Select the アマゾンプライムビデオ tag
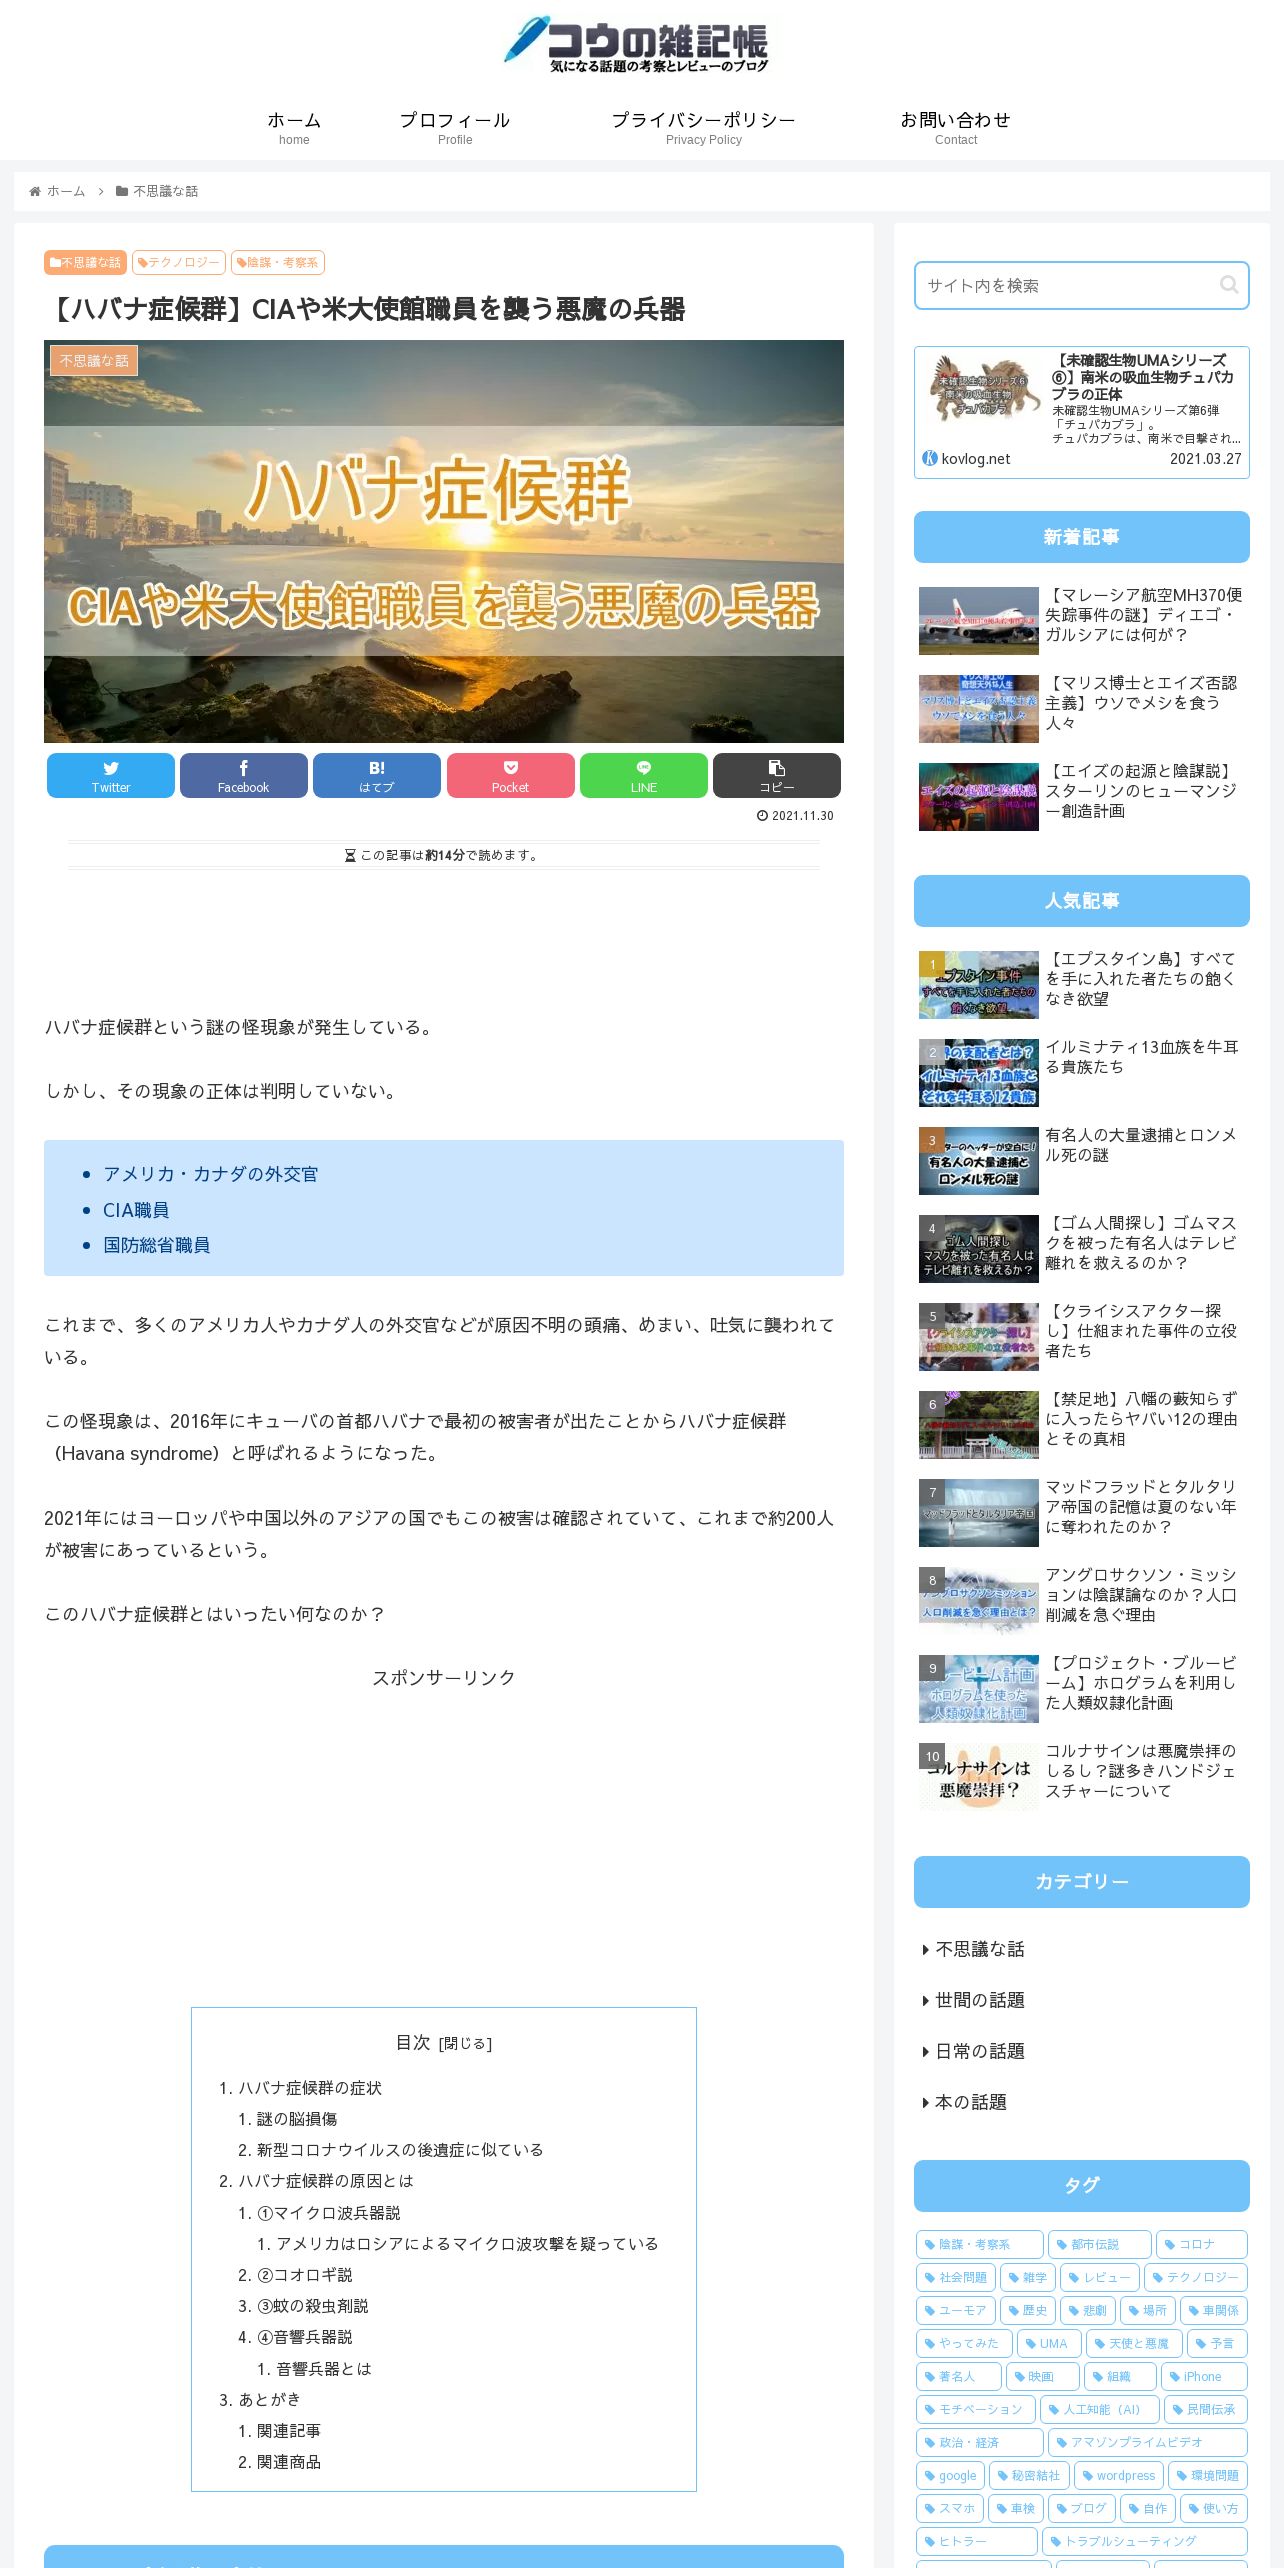Image resolution: width=1284 pixels, height=2568 pixels. 1147,2442
